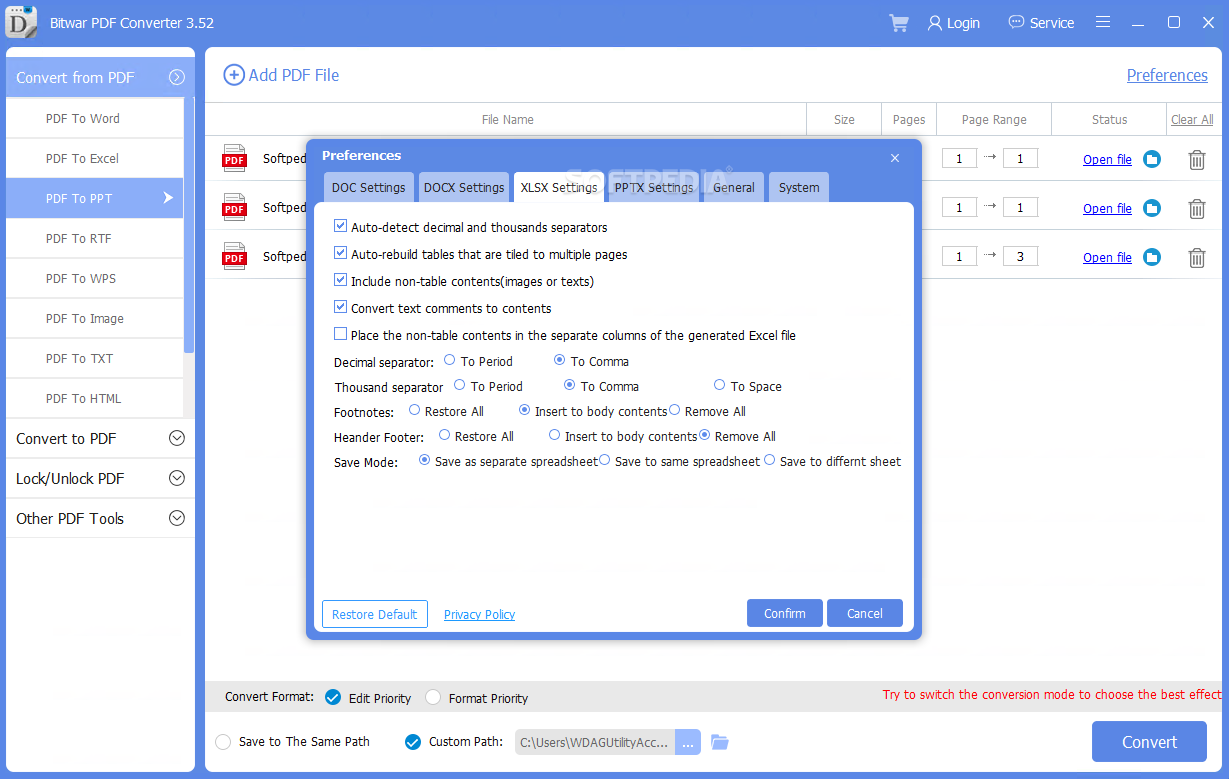Click the Login user icon
The image size is (1229, 779).
(935, 23)
